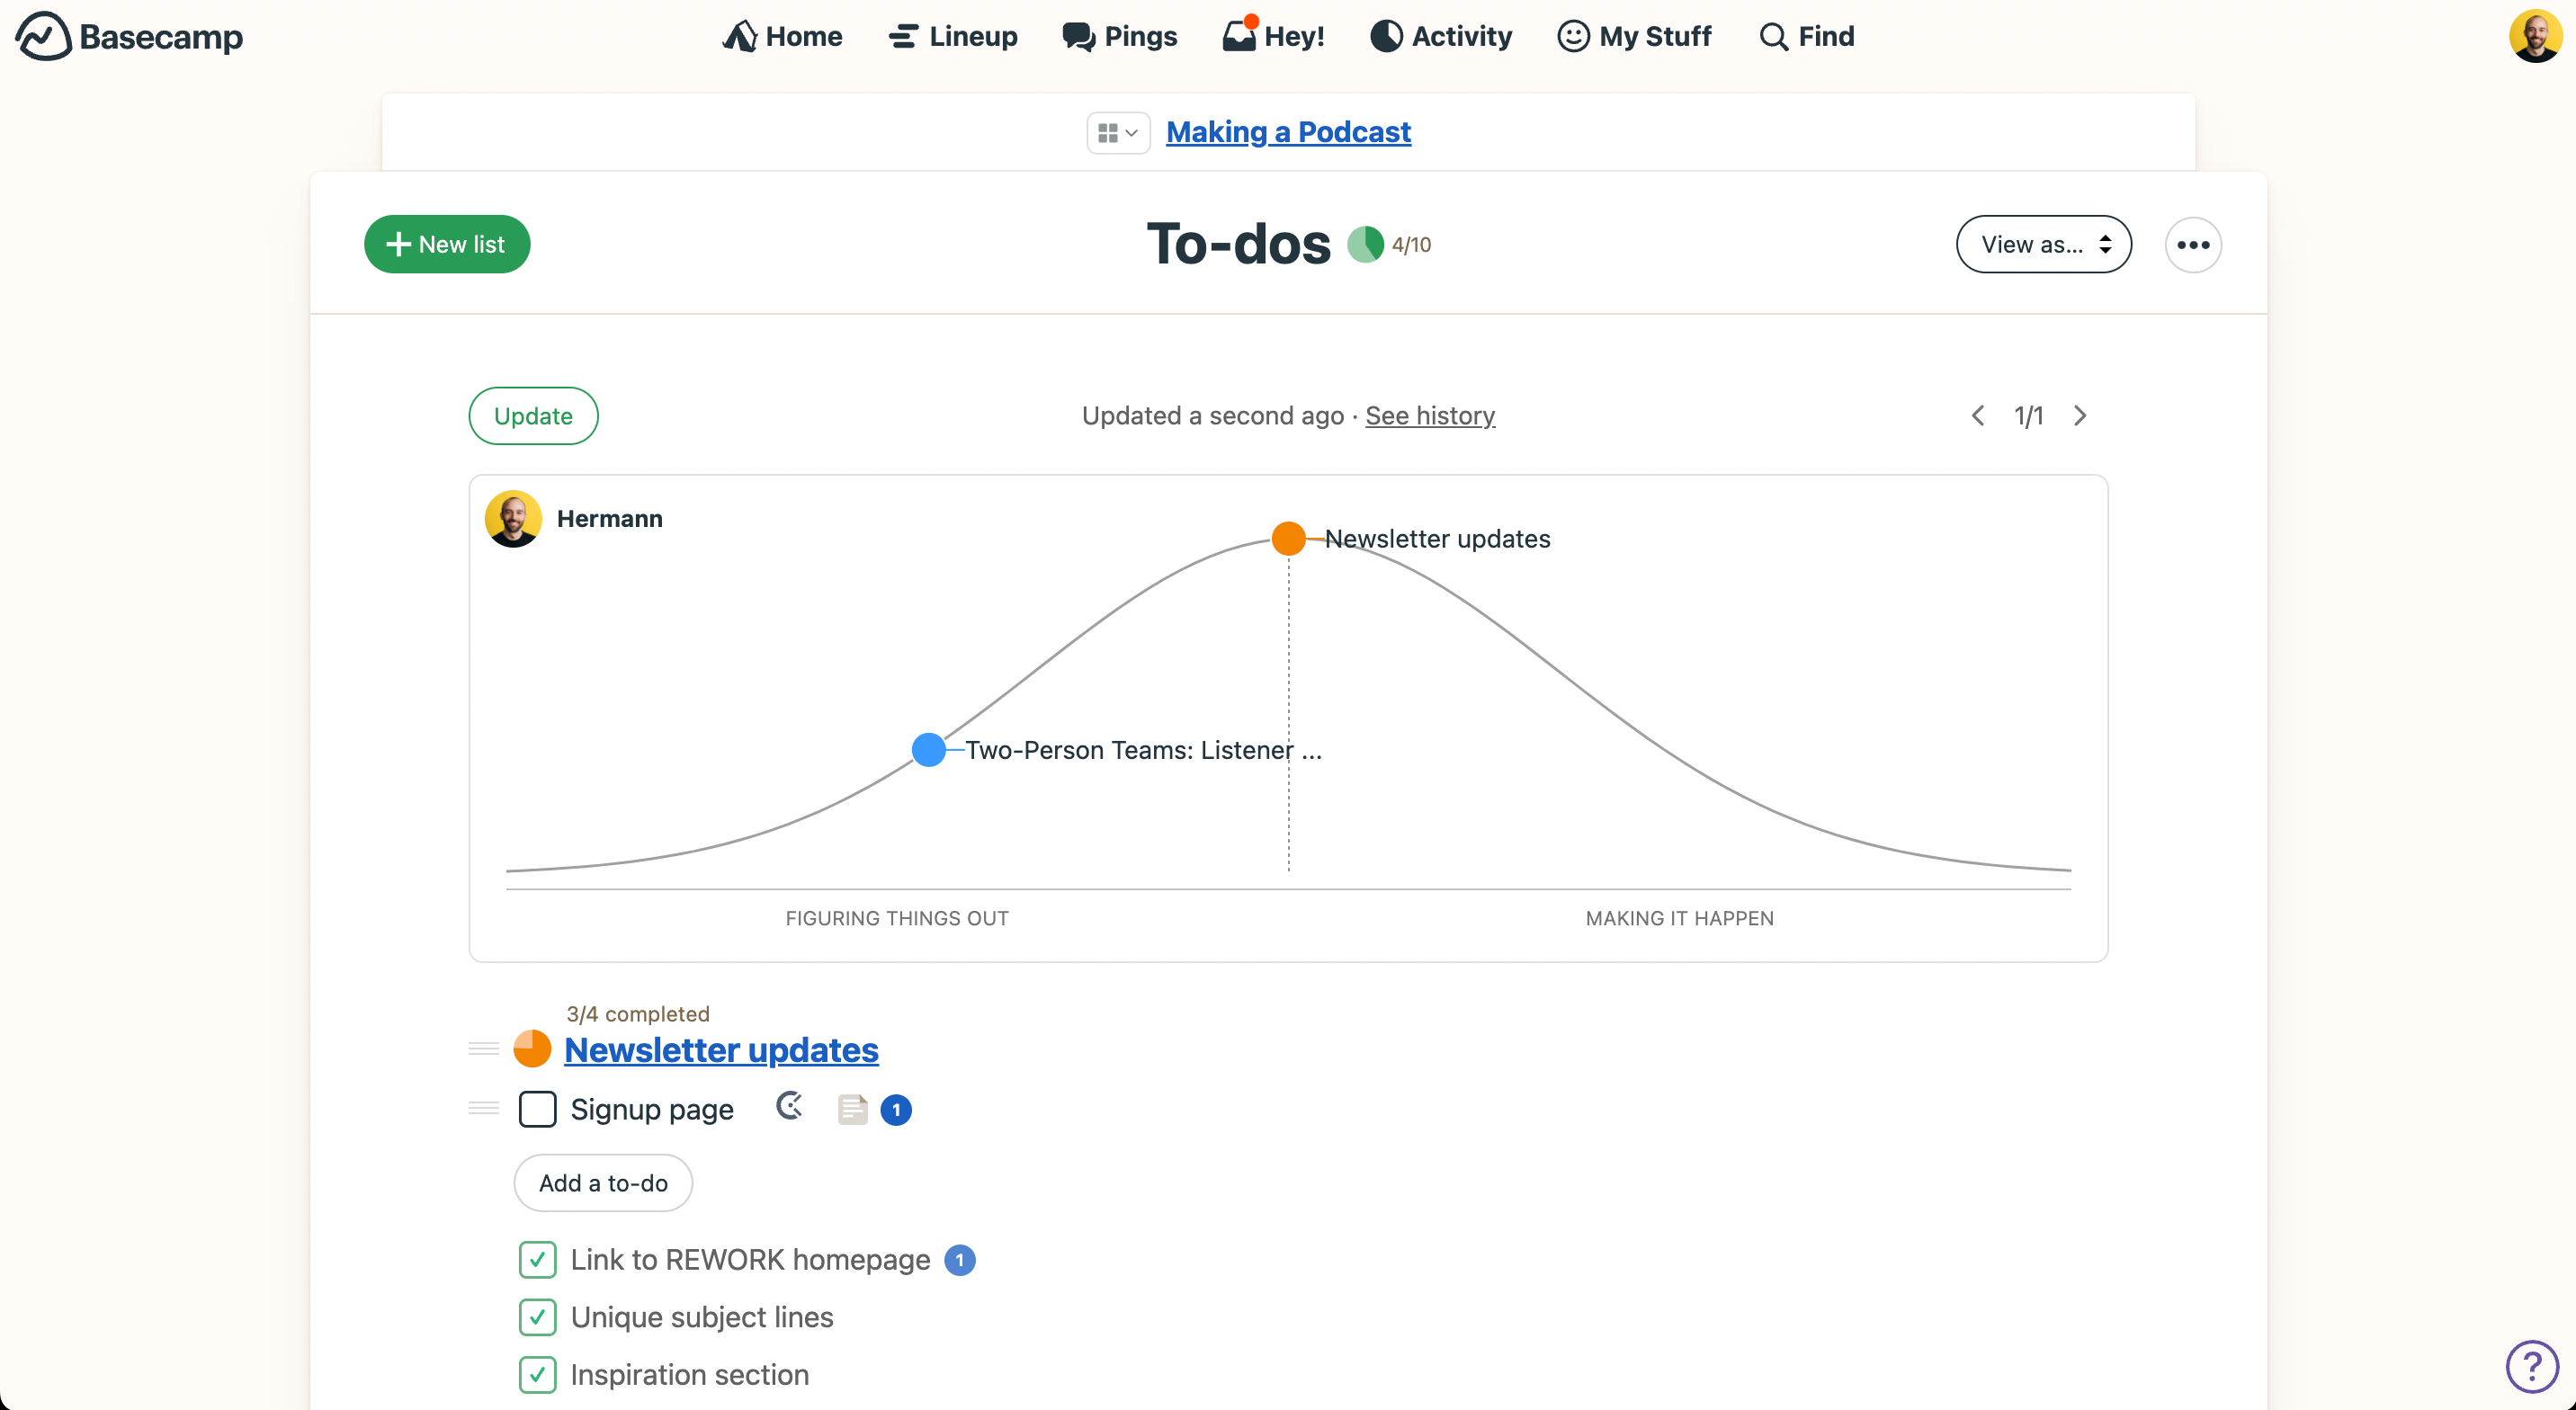This screenshot has width=2576, height=1410.
Task: Go to next hill chart snapshot
Action: [2080, 416]
